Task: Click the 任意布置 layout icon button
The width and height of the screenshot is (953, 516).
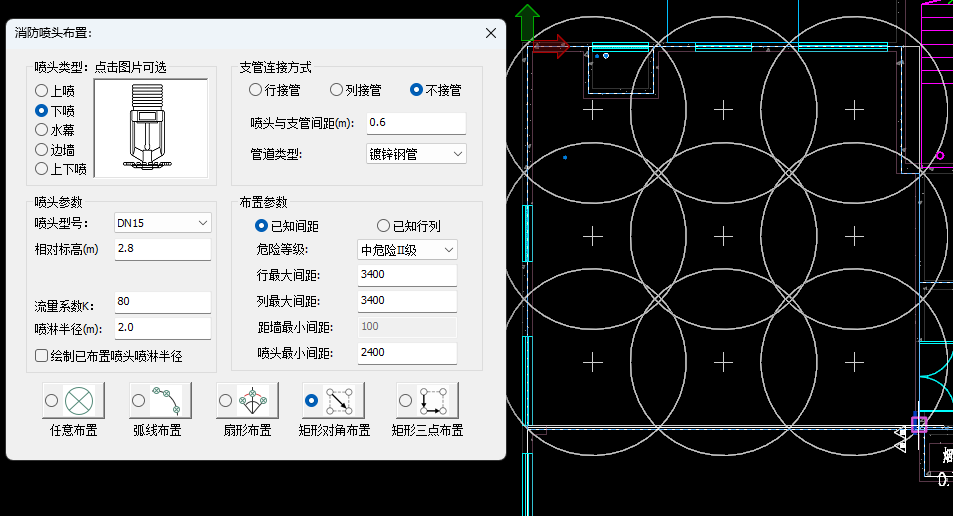Action: pyautogui.click(x=79, y=401)
